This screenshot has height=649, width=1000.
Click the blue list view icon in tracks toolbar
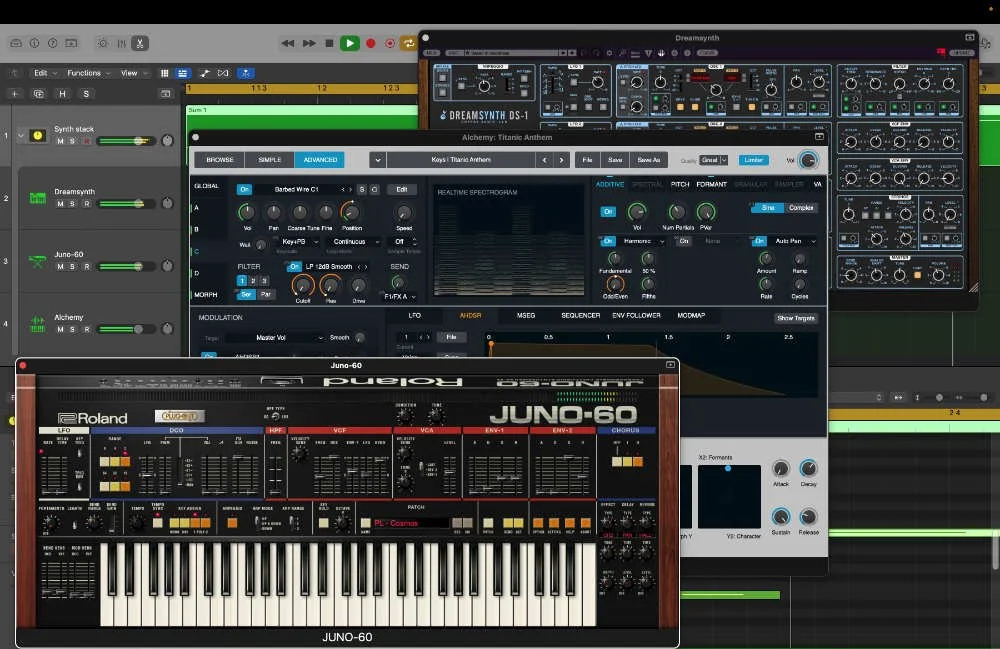coord(182,73)
